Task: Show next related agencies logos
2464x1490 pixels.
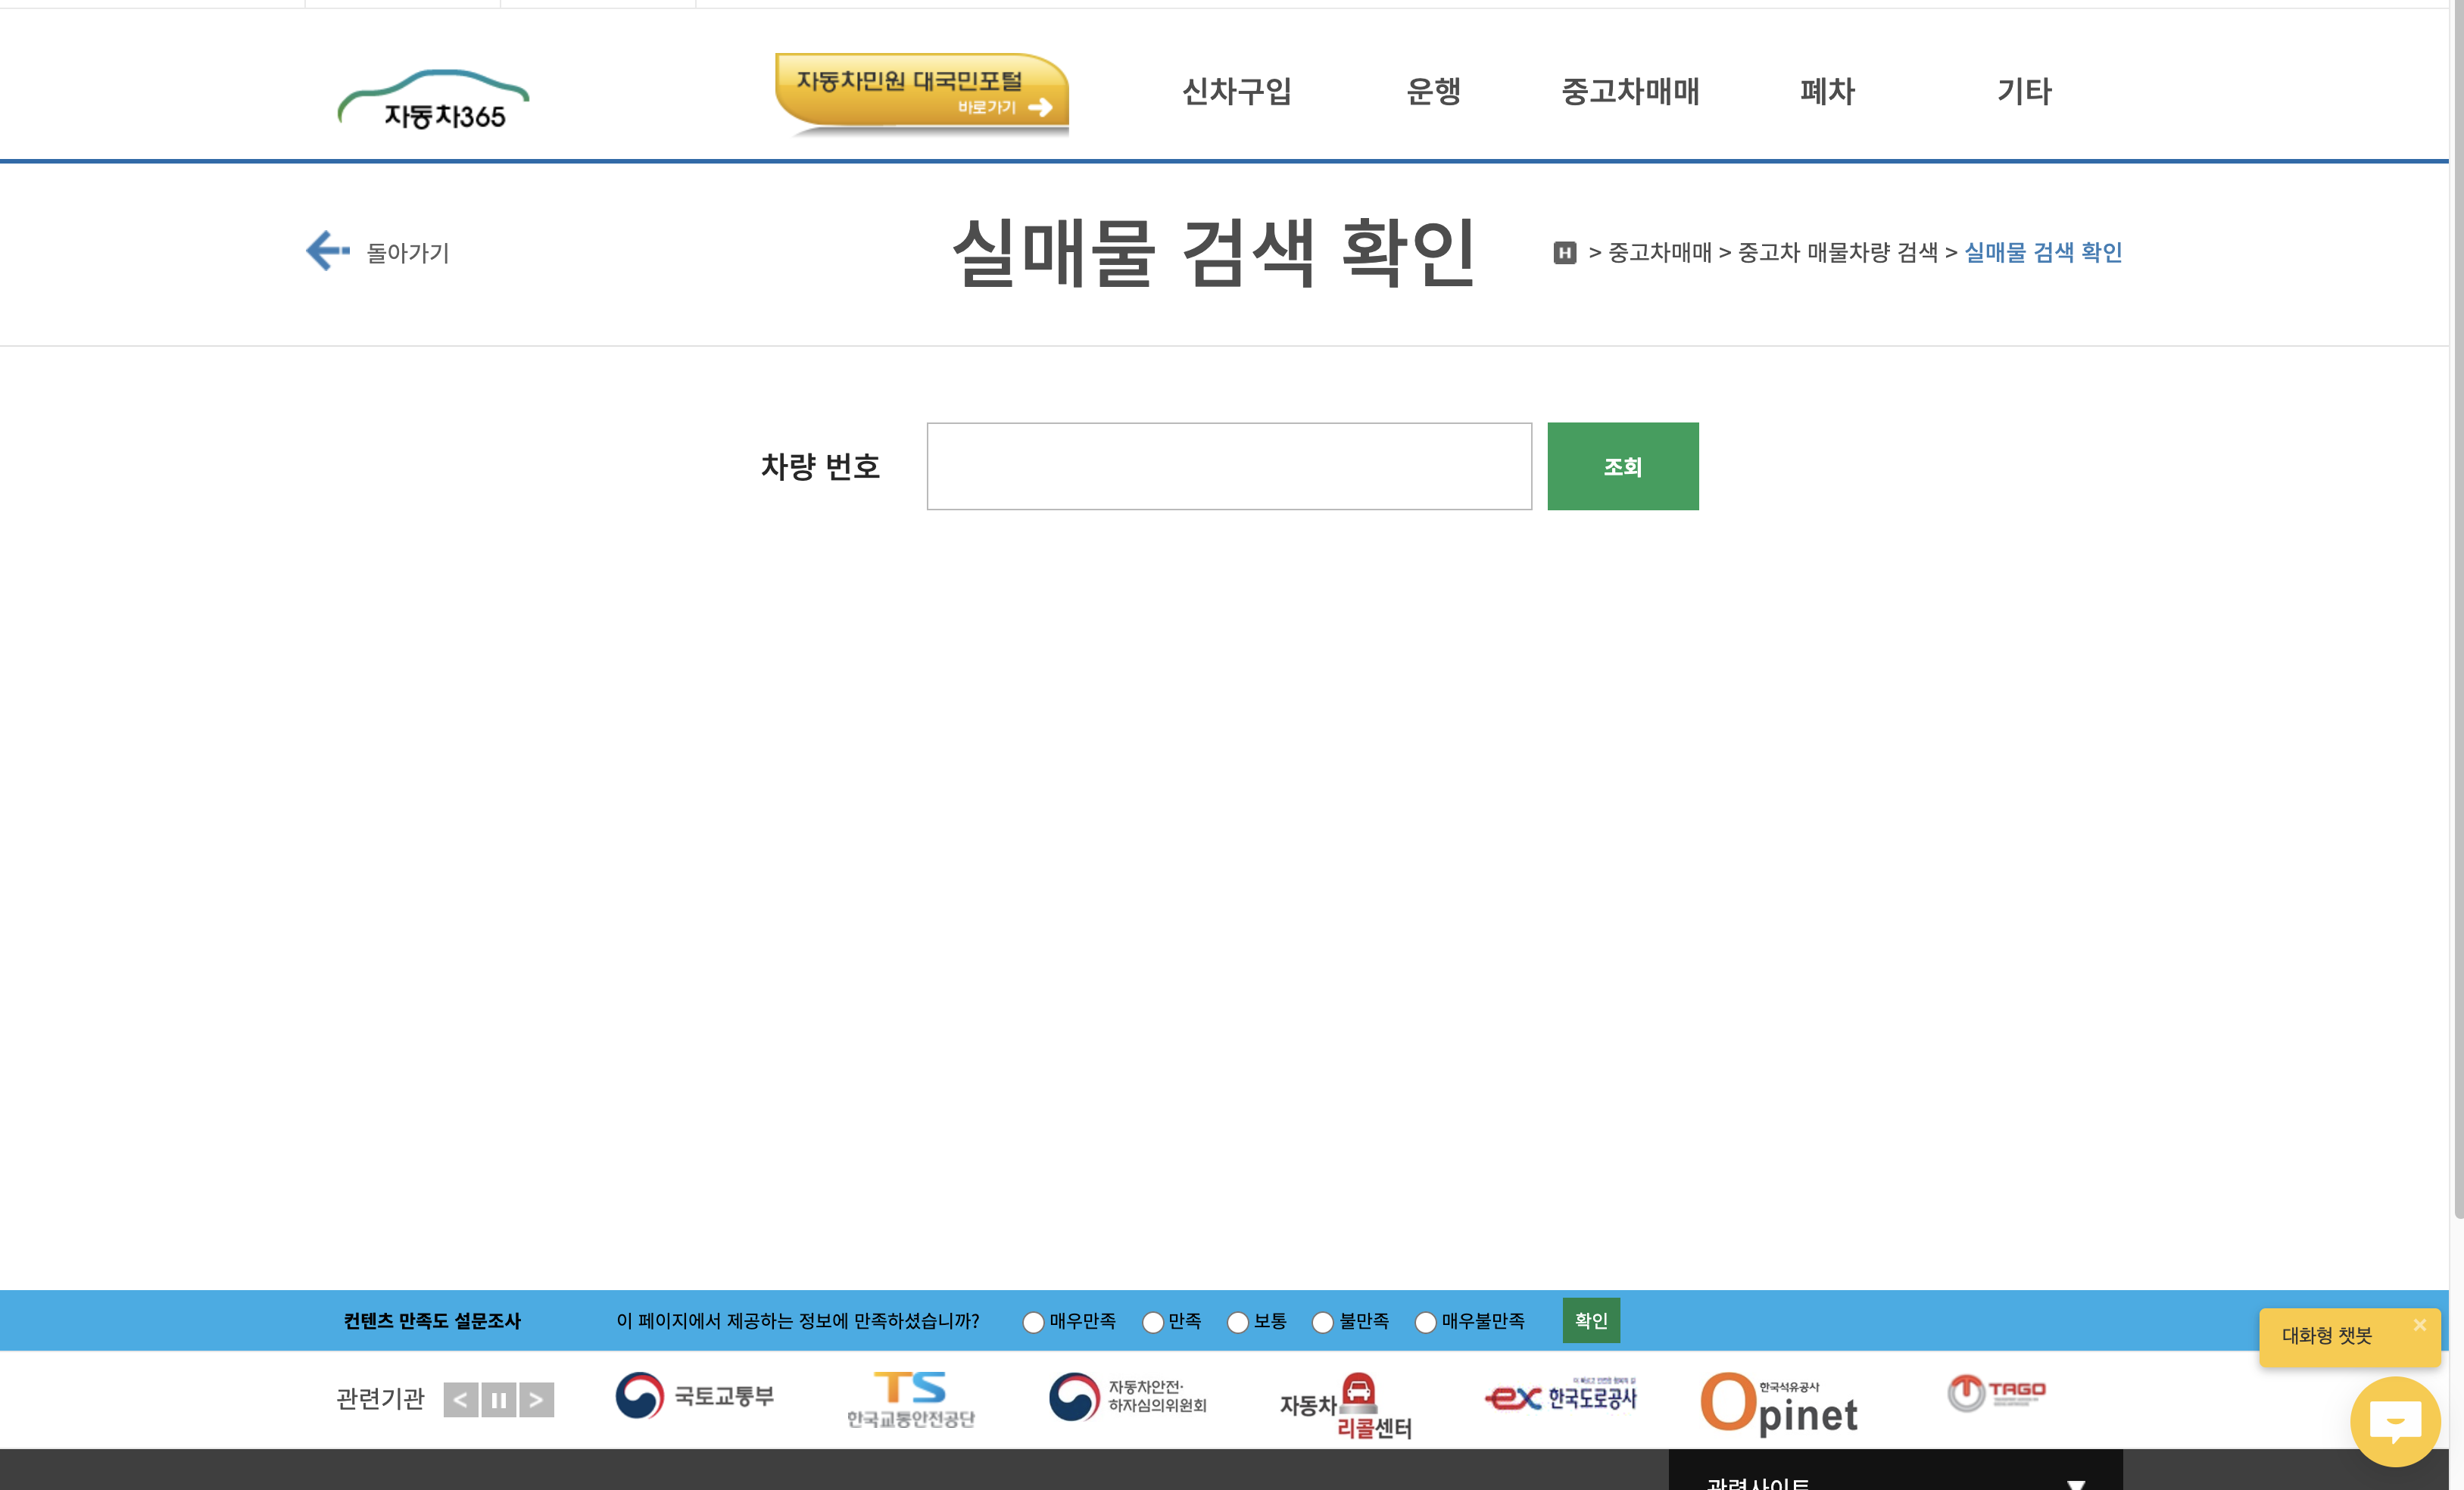Action: click(536, 1399)
